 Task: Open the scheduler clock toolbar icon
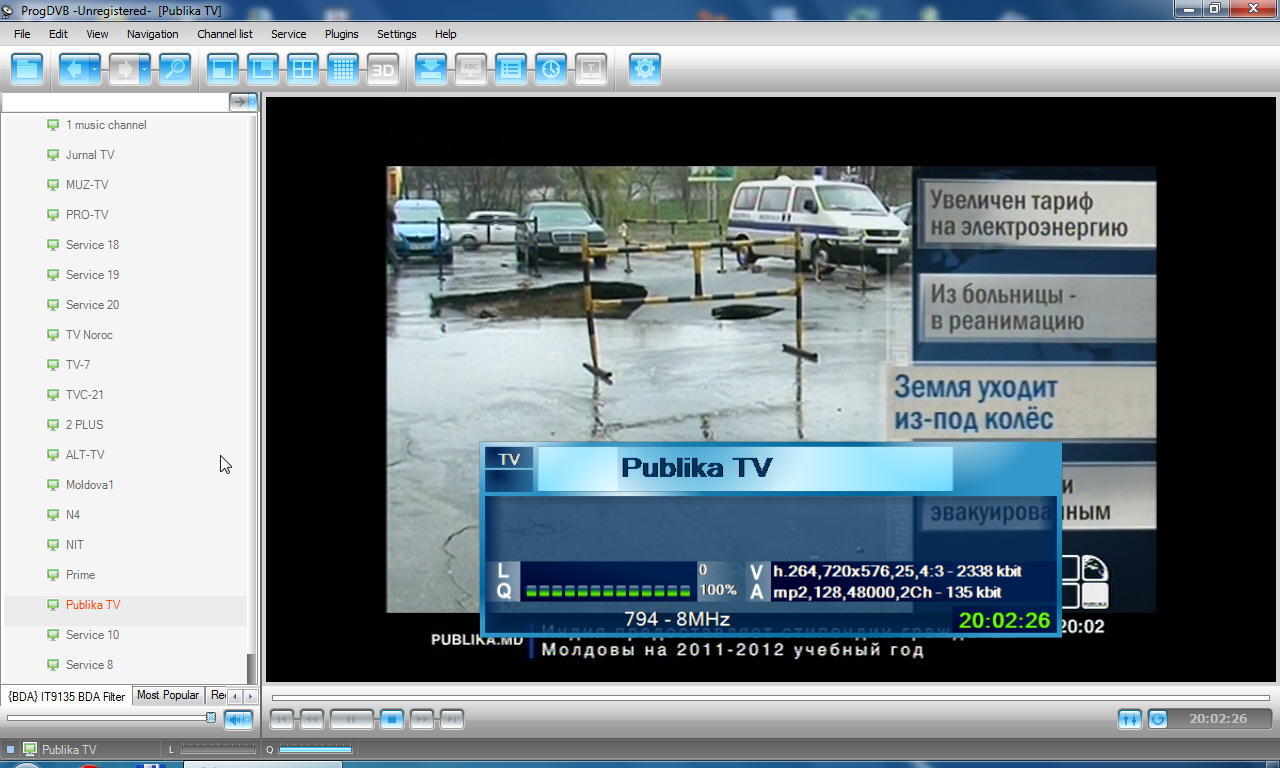pos(551,69)
